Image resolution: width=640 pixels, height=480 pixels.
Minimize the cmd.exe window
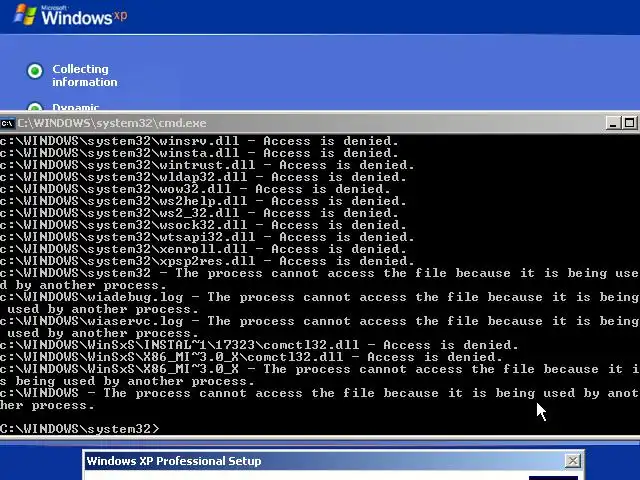(613, 123)
